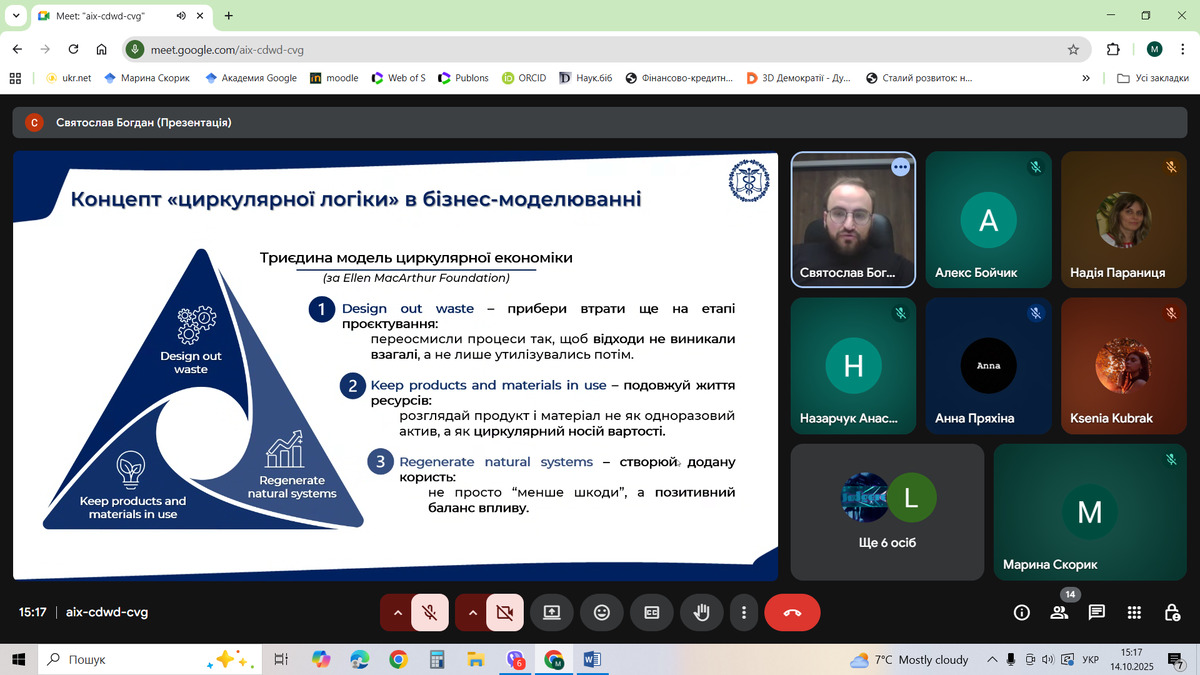Turn on the camera
The height and width of the screenshot is (675, 1200).
click(505, 612)
